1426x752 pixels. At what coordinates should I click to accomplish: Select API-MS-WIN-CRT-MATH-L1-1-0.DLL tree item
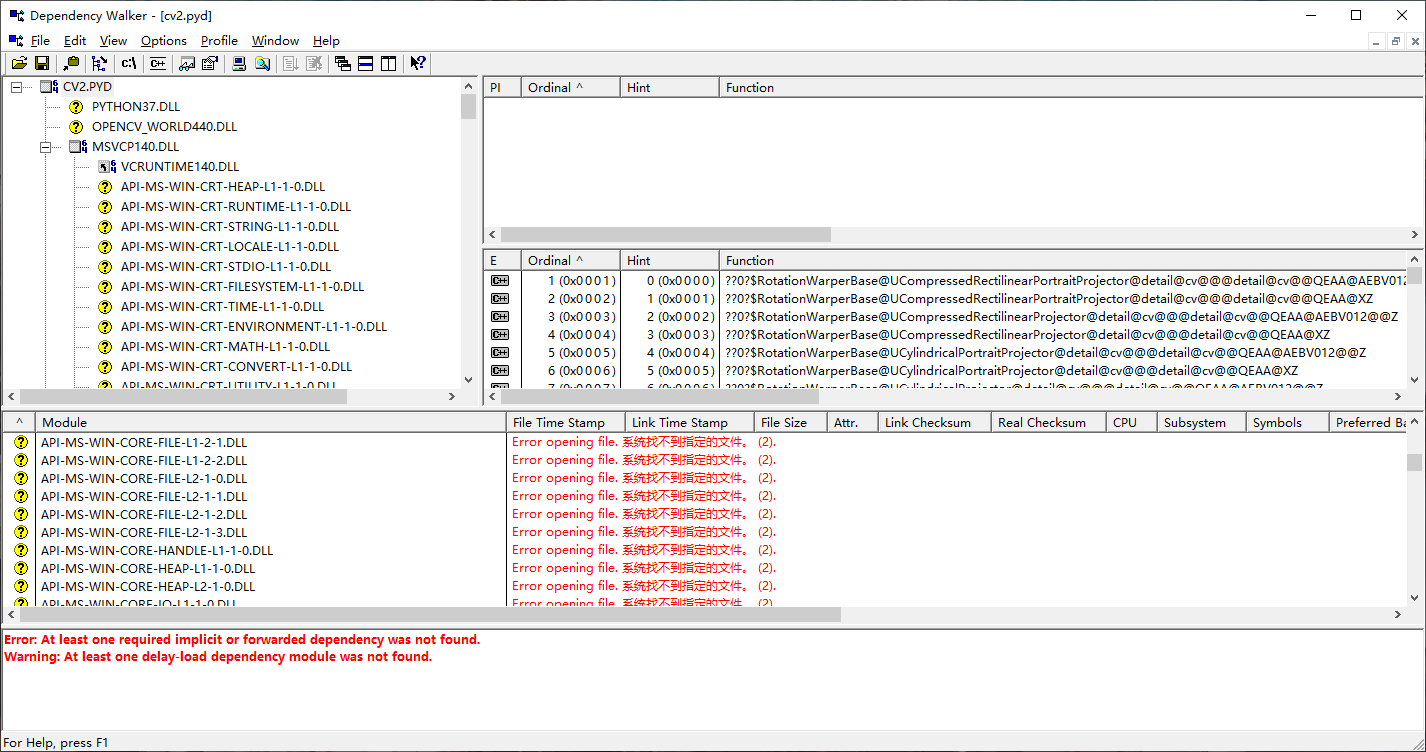click(225, 346)
